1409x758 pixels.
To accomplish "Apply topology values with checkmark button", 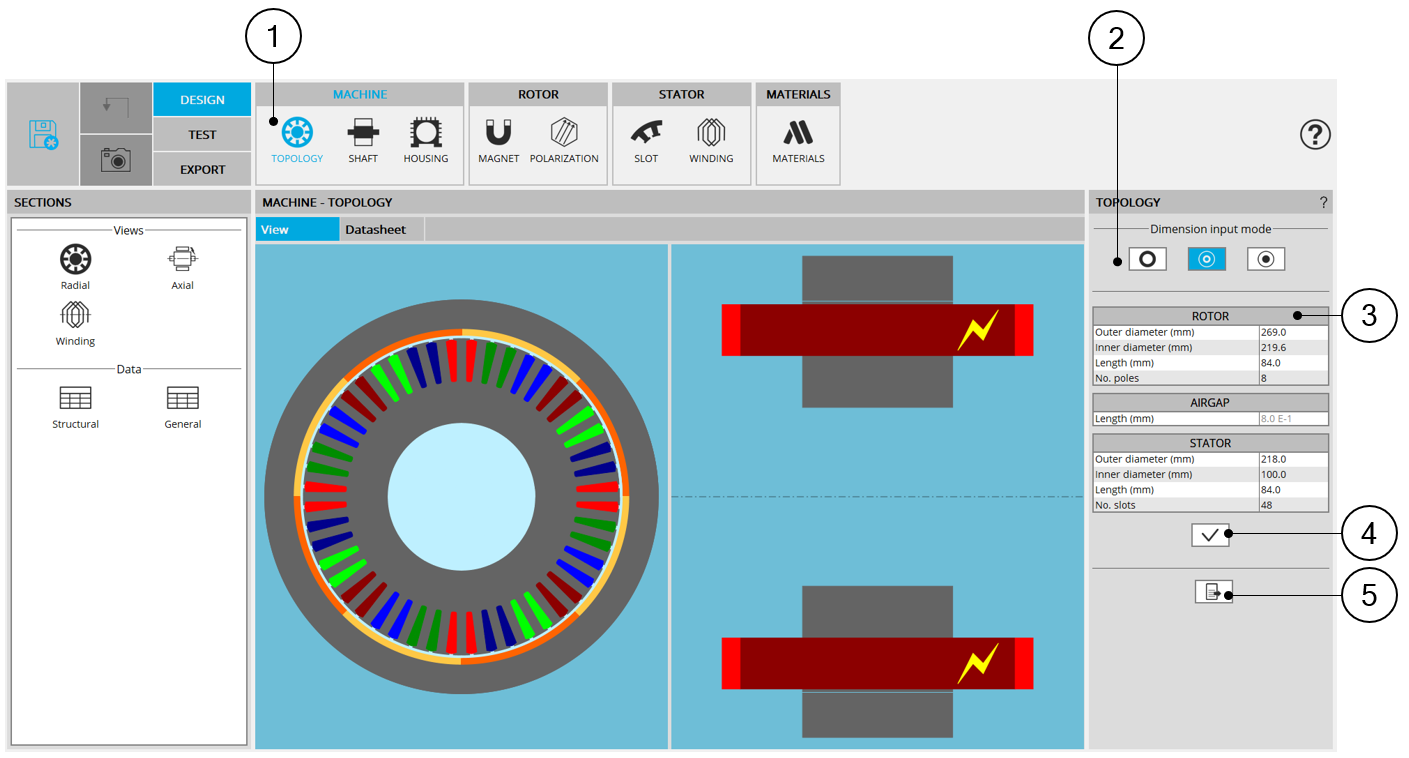I will click(x=1209, y=535).
